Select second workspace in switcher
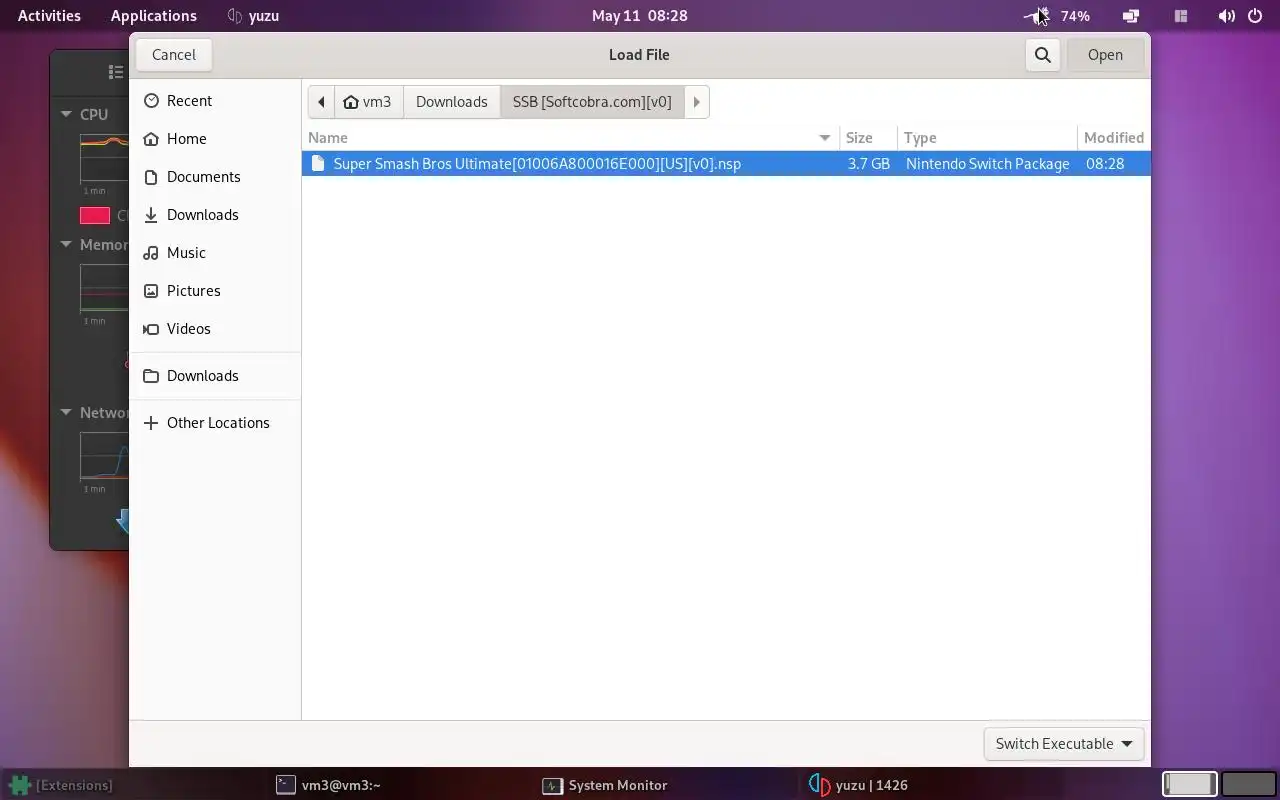 tap(1249, 784)
